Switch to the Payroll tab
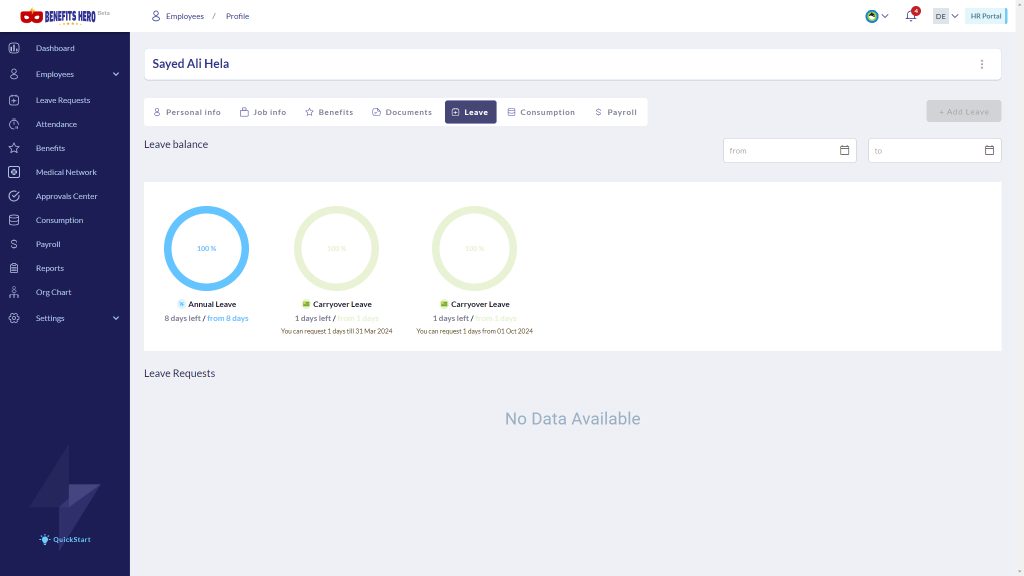This screenshot has width=1024, height=576. pyautogui.click(x=616, y=112)
